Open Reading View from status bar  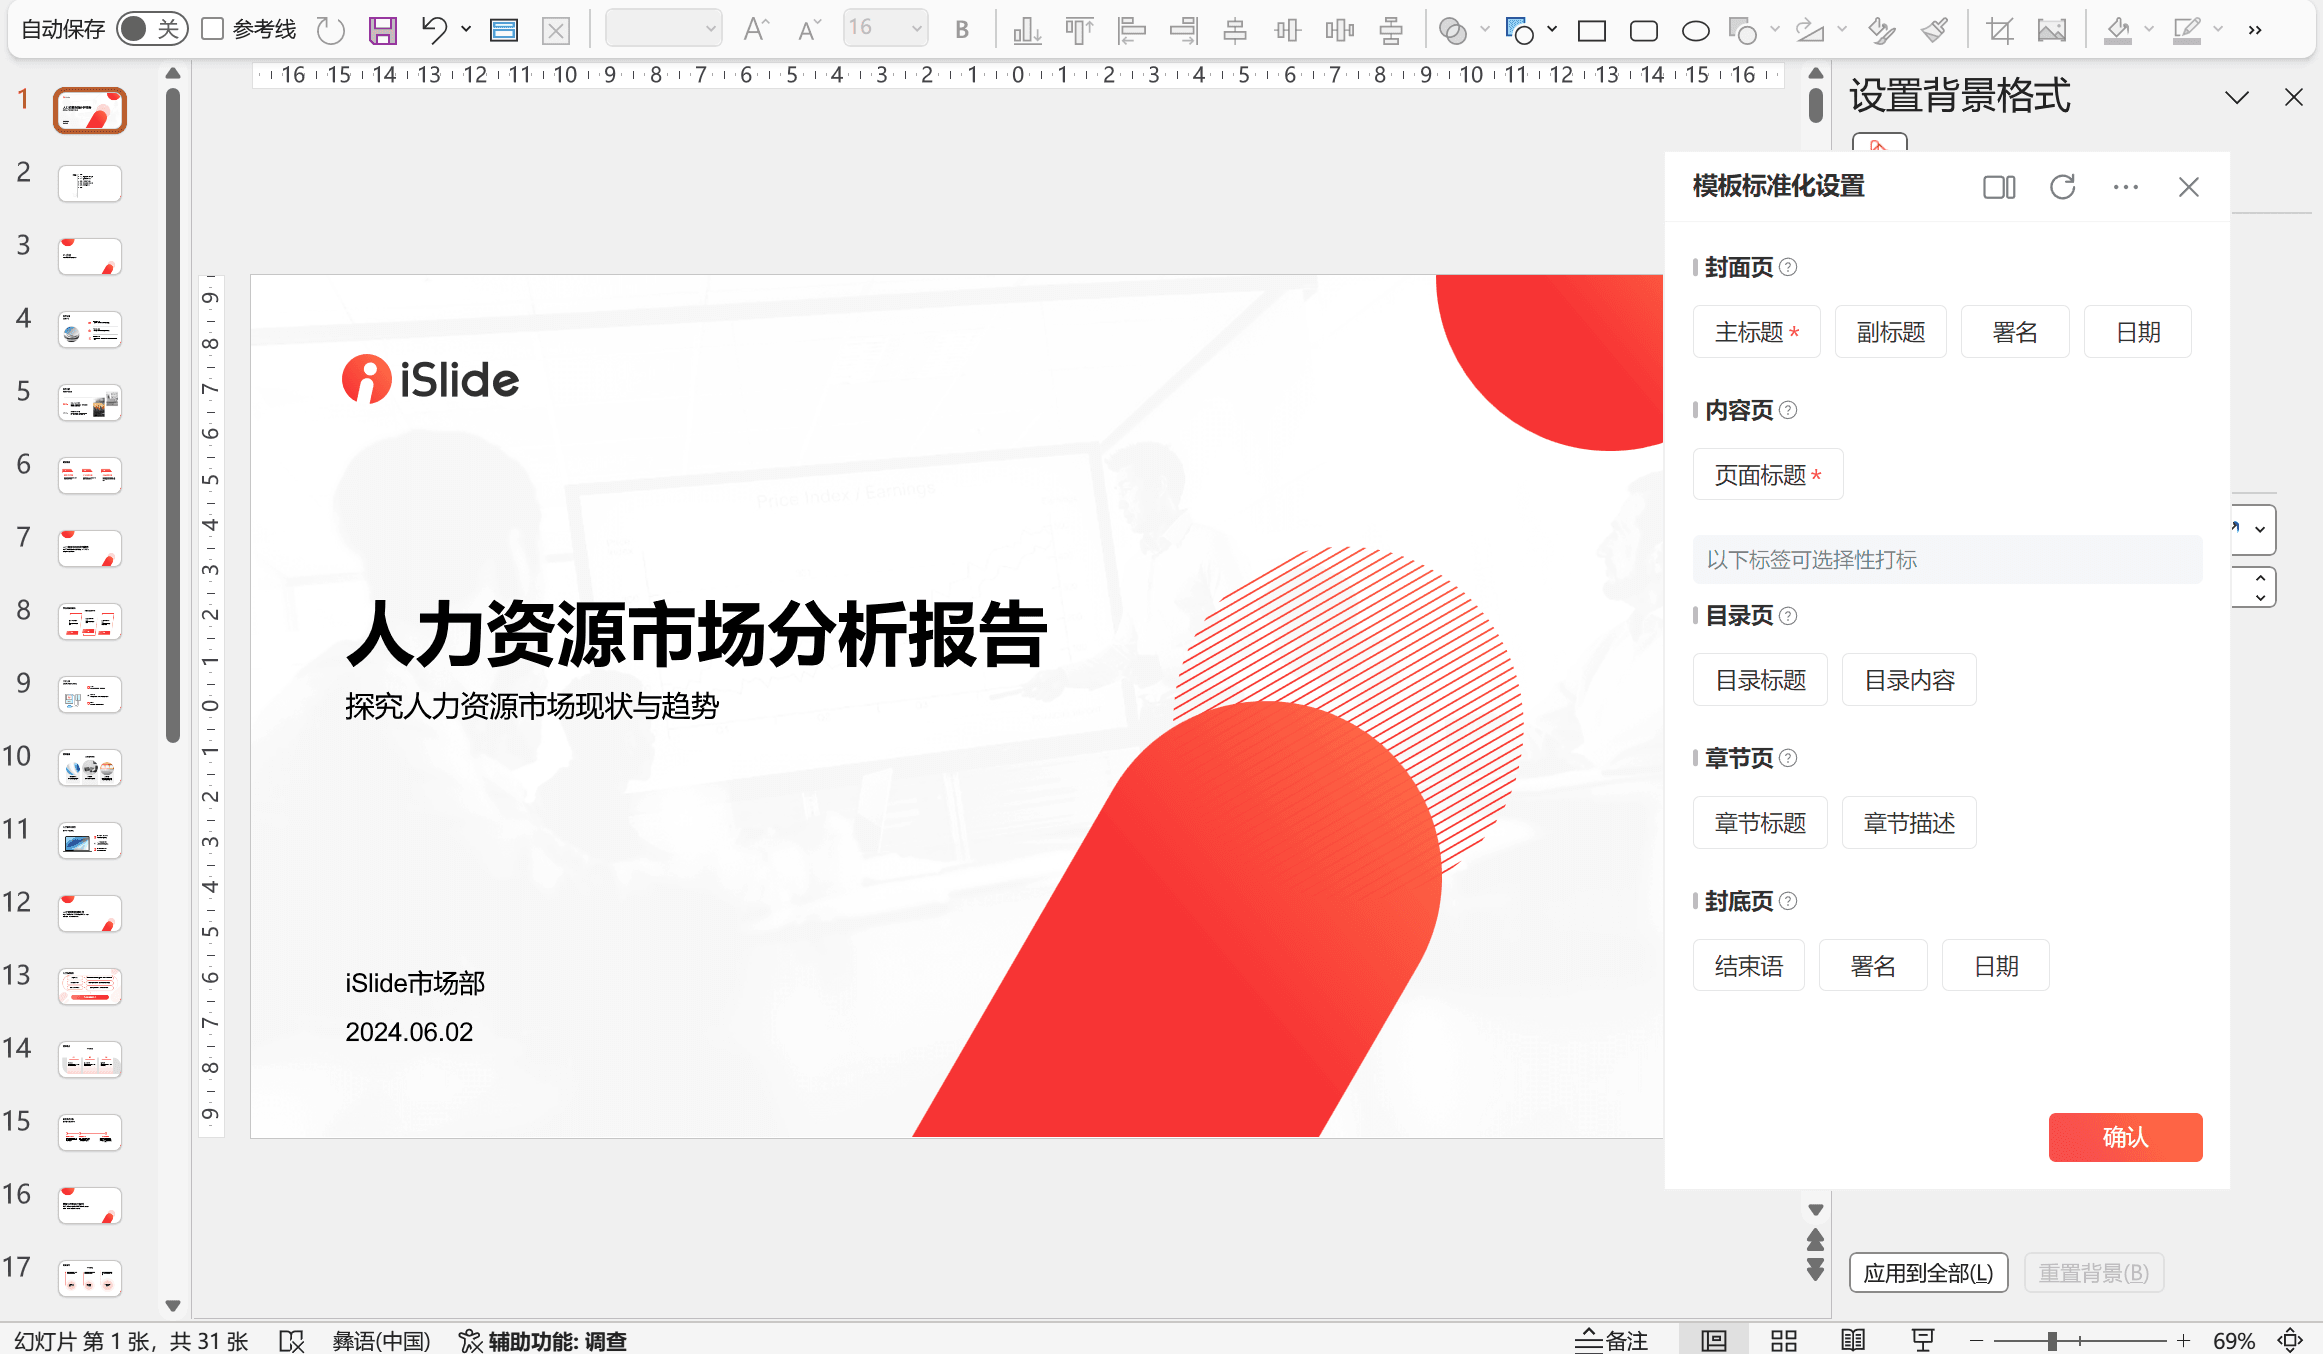tap(1852, 1340)
